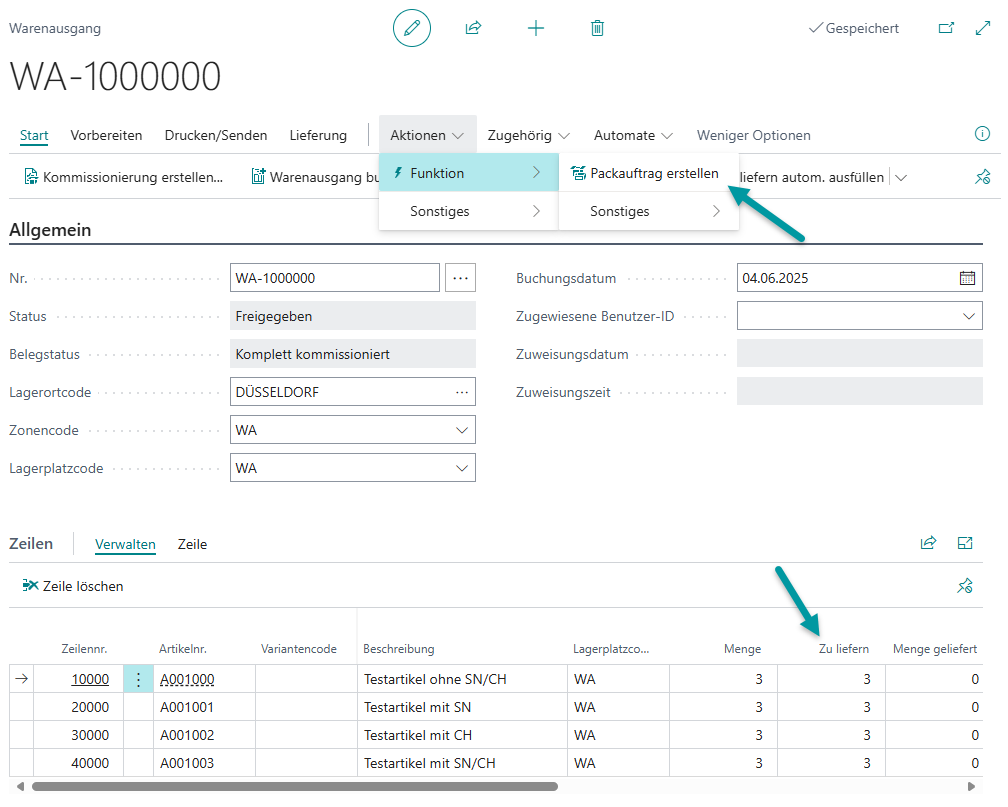Open calendar picker for Buchungsdatum

(x=967, y=278)
